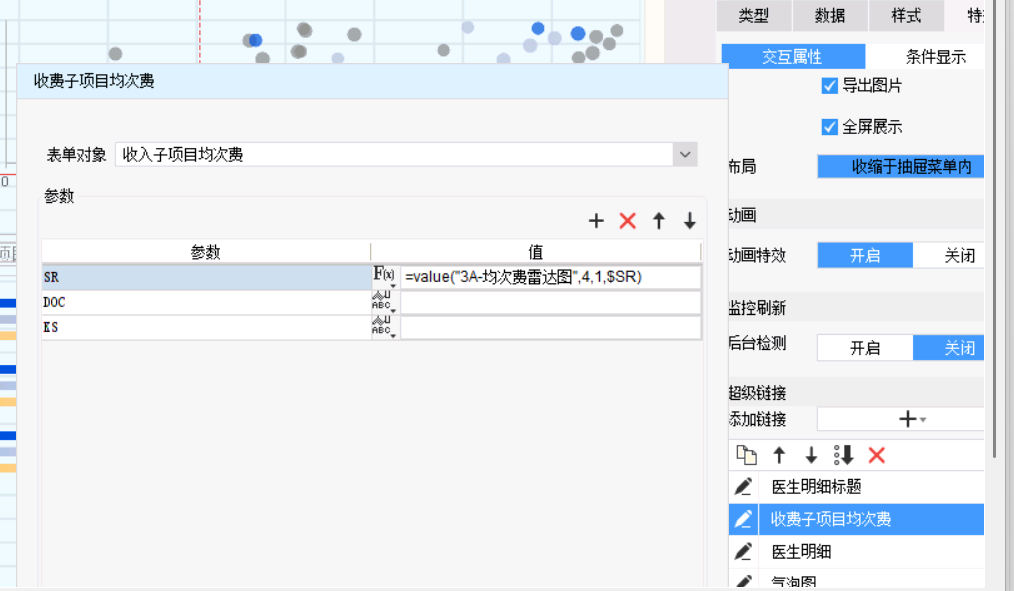Screen dimensions: 1014x591
Task: Open value type selector for DOC
Action: tap(384, 302)
